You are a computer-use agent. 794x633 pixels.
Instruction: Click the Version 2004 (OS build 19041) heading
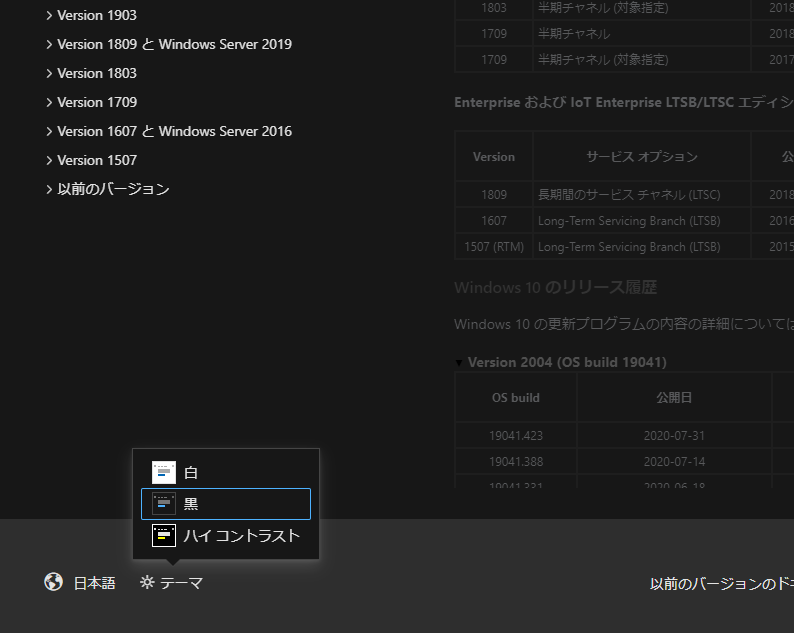(567, 362)
